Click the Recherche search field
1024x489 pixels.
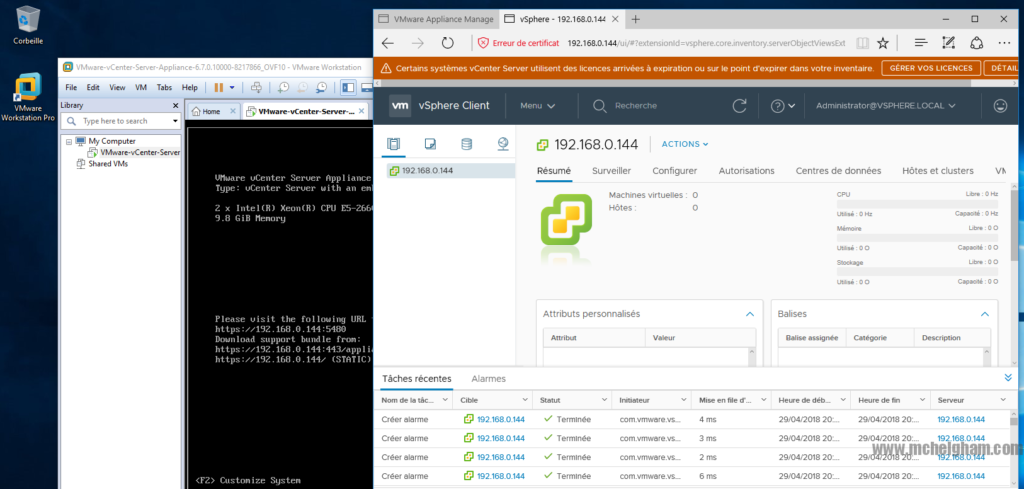pos(636,106)
